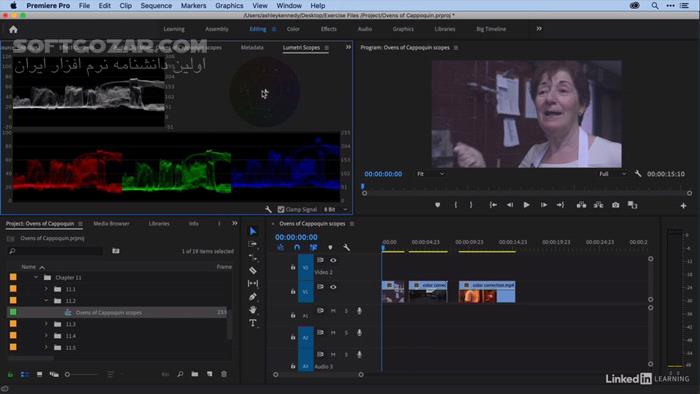
Task: Step forward one frame
Action: [544, 205]
